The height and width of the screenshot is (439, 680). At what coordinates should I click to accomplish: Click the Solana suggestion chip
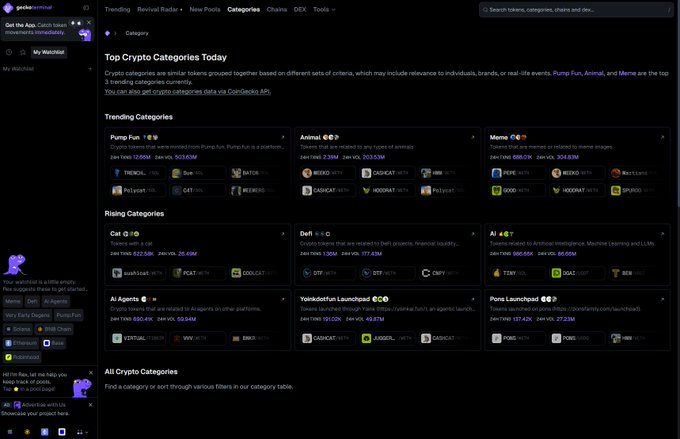click(x=18, y=329)
